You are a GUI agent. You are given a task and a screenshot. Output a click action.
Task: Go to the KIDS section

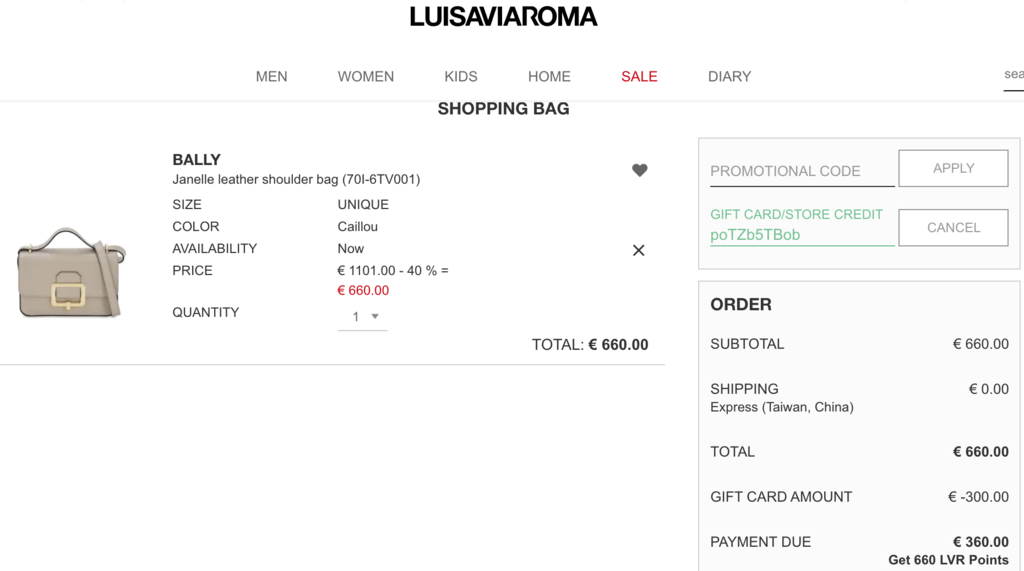[461, 76]
